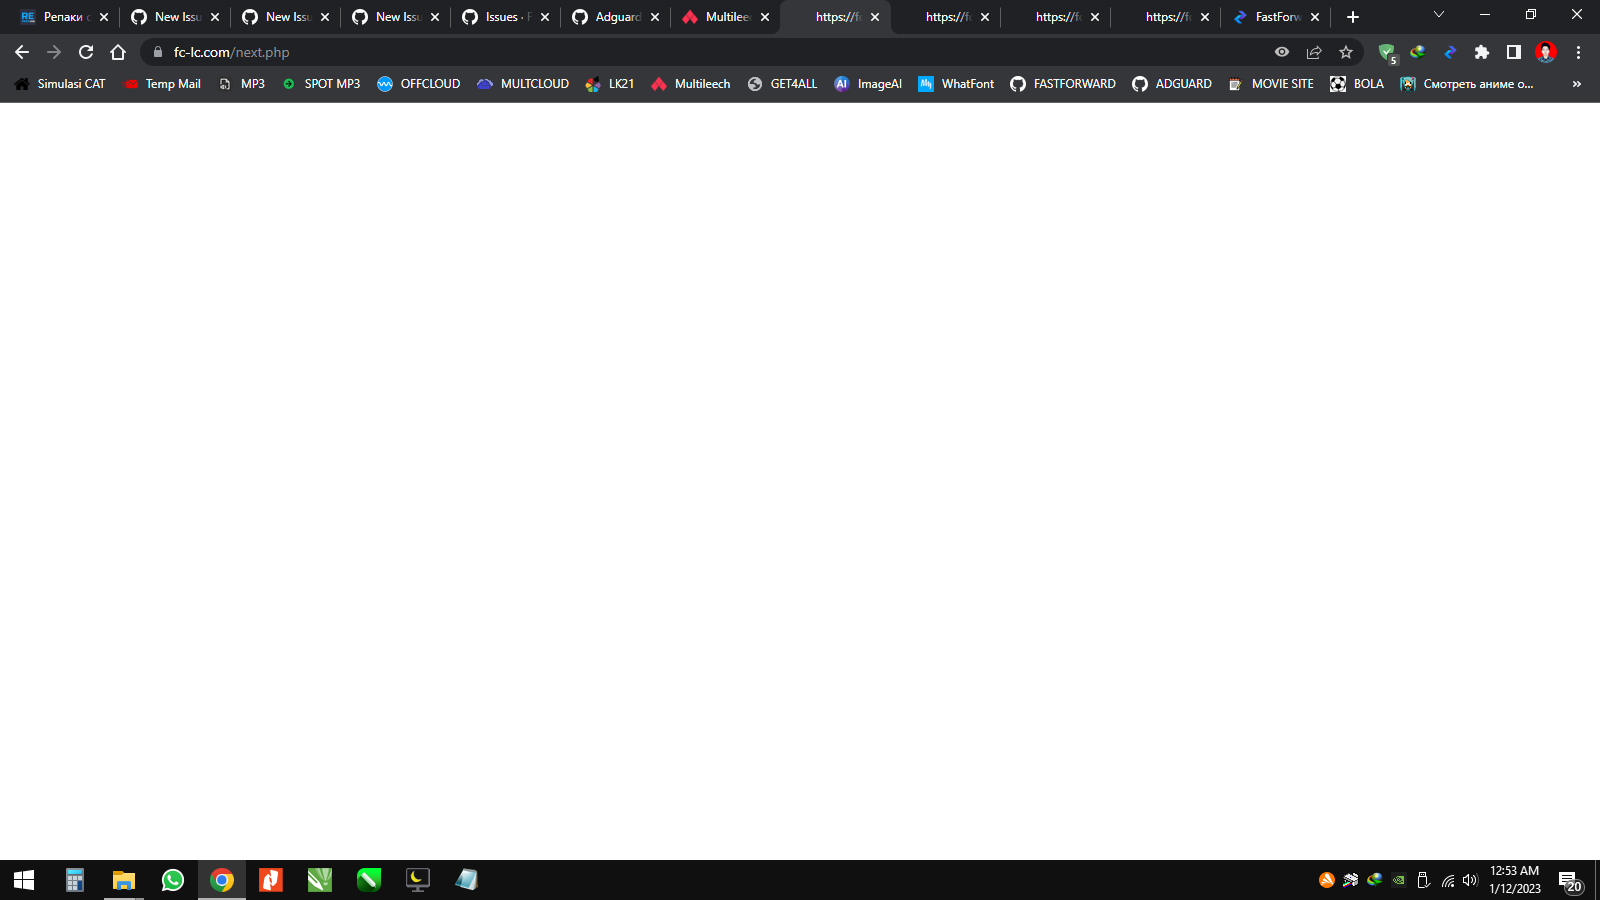This screenshot has width=1600, height=900.
Task: Click the Home button
Action: point(119,52)
